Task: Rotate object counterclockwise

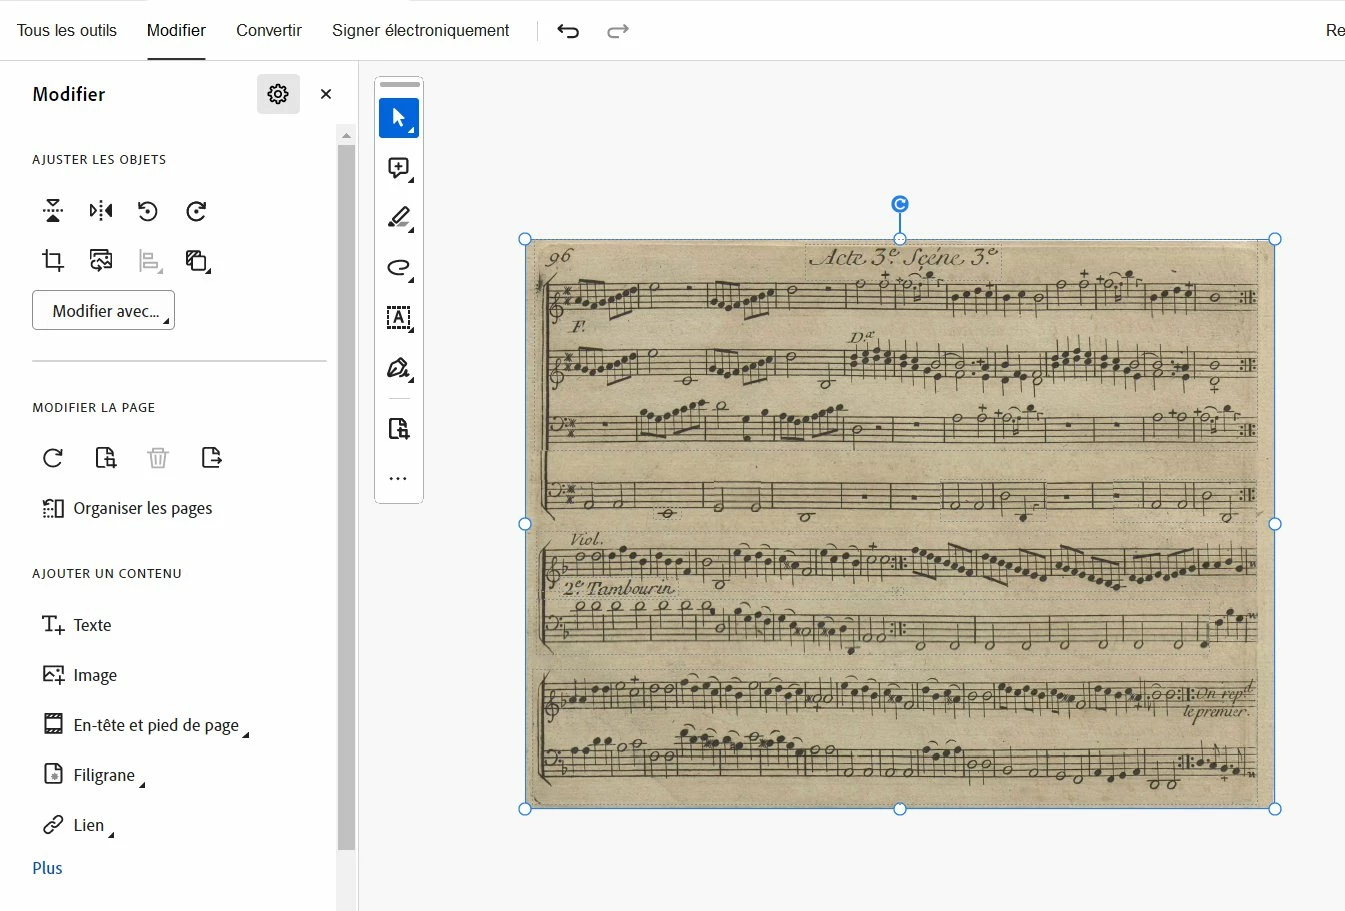Action: point(148,211)
